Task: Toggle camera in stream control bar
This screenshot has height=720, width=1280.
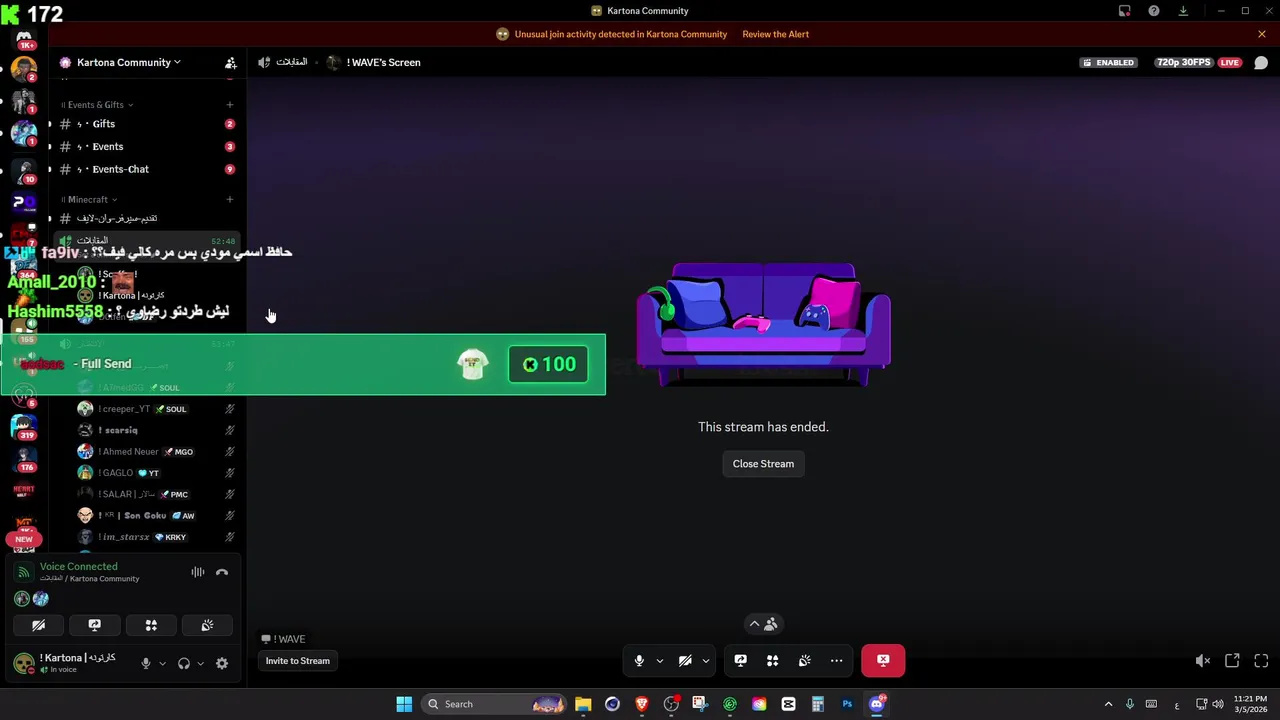Action: pos(685,660)
